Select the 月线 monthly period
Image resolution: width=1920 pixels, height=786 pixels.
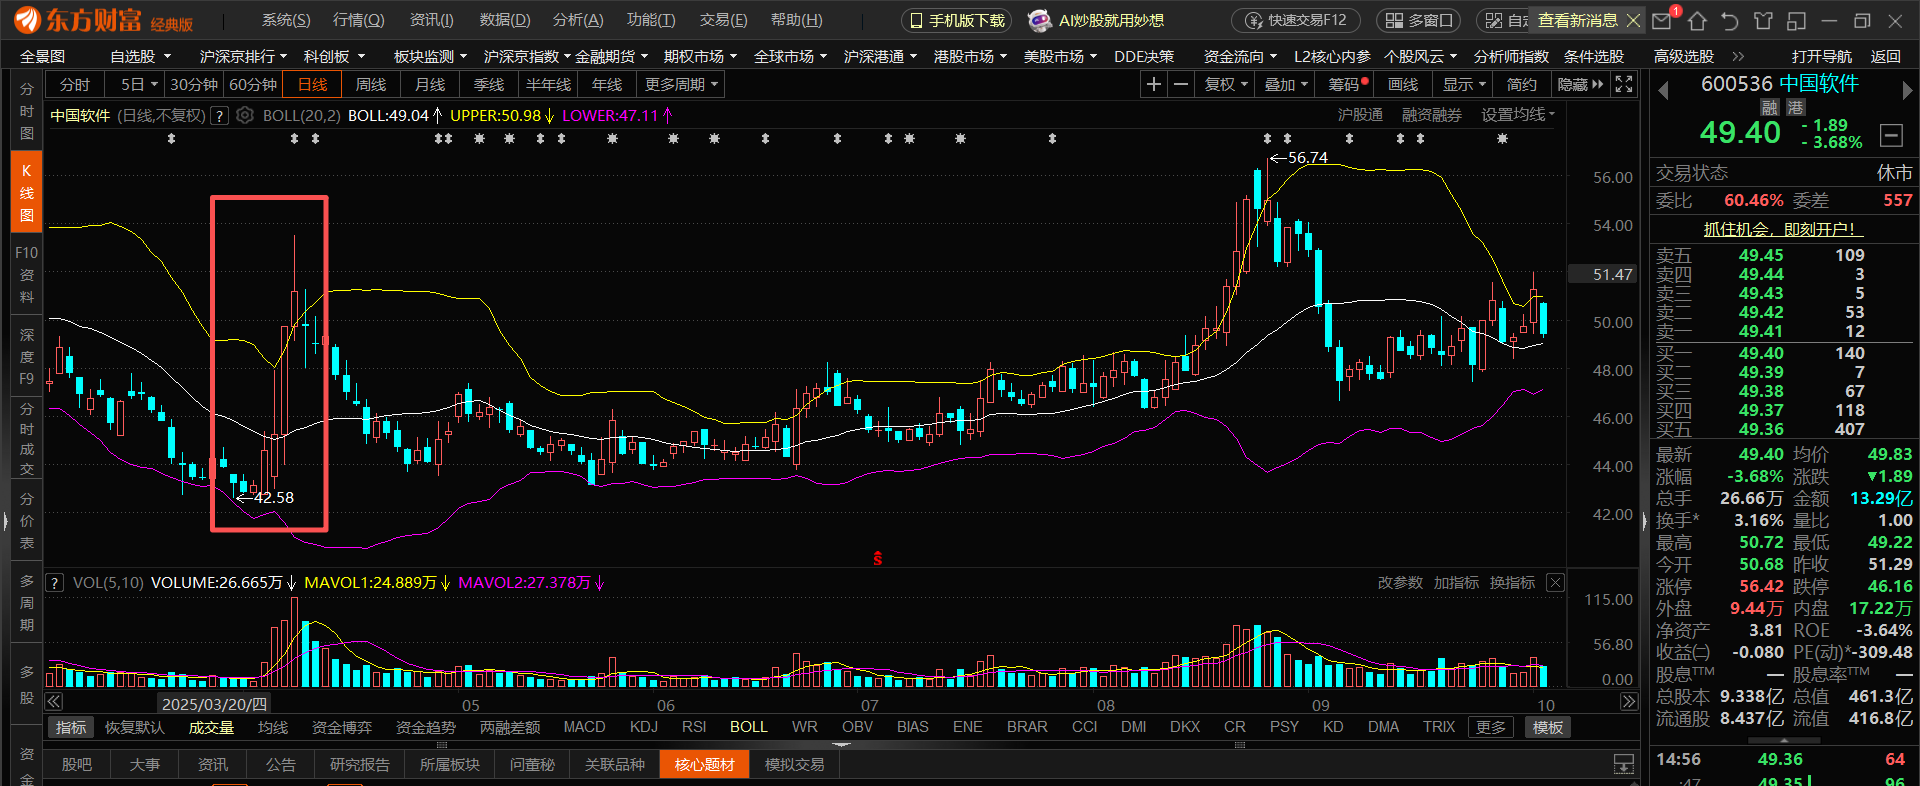pyautogui.click(x=430, y=85)
